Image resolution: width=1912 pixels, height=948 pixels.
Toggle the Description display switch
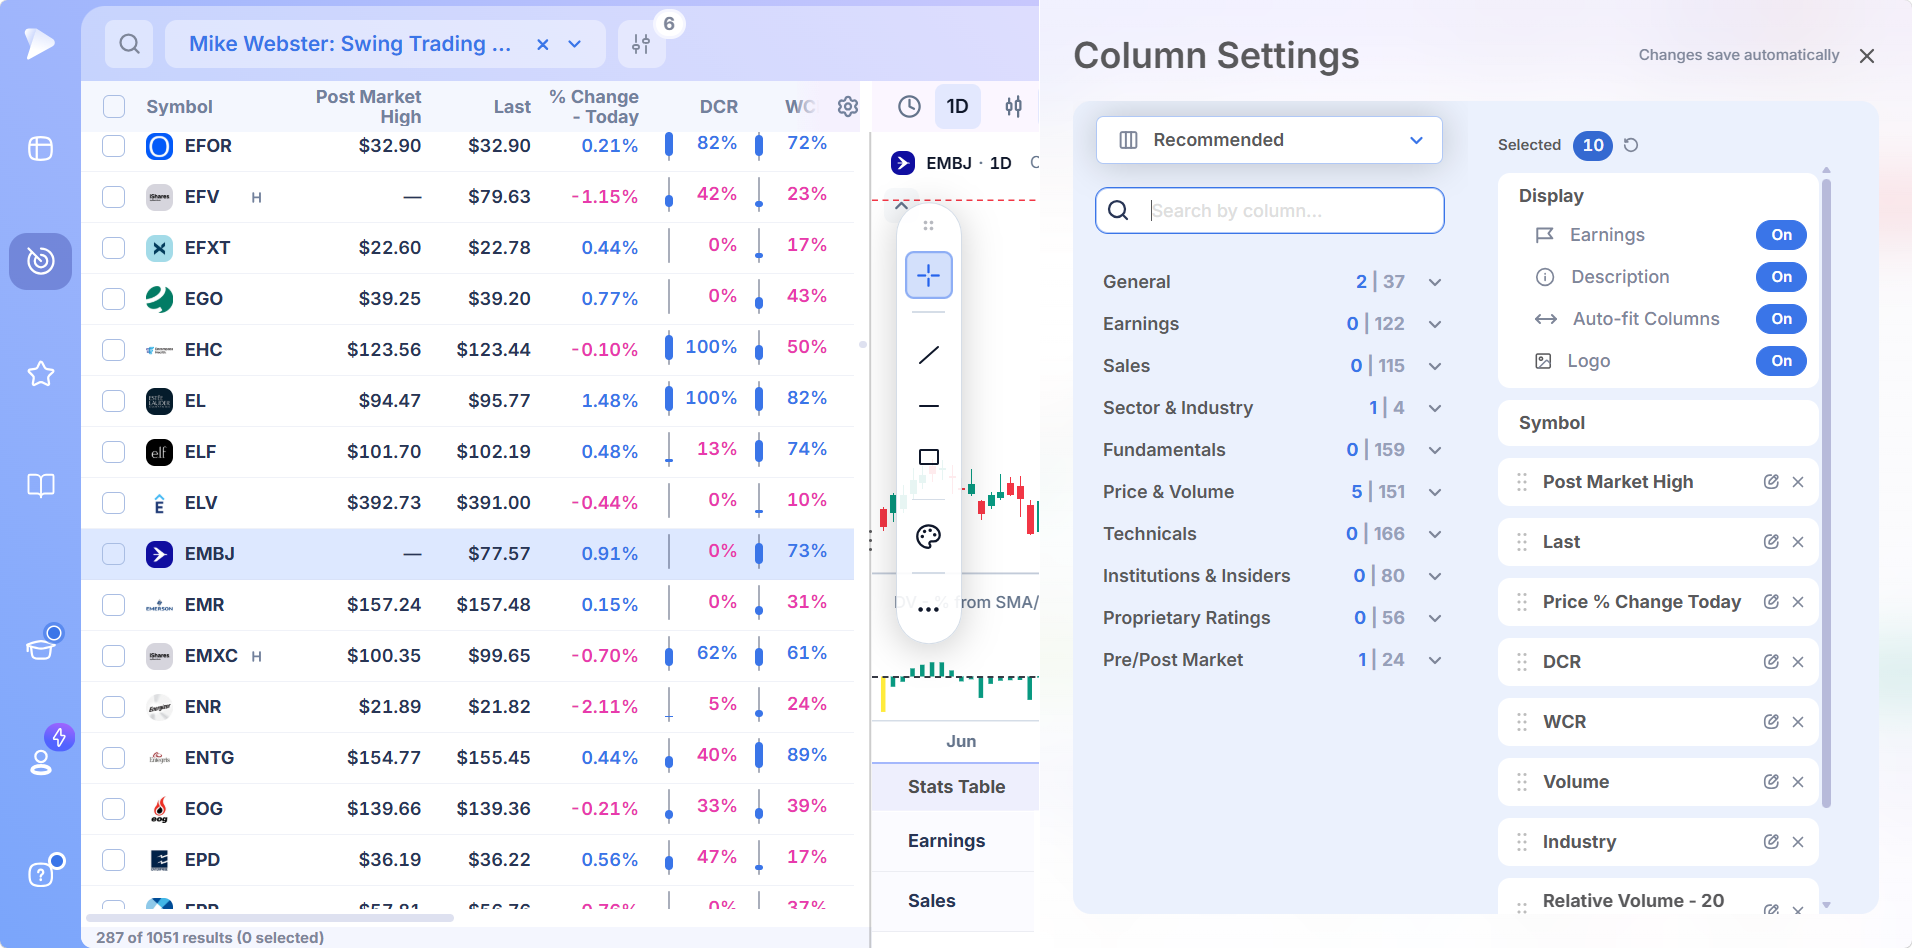(1781, 277)
